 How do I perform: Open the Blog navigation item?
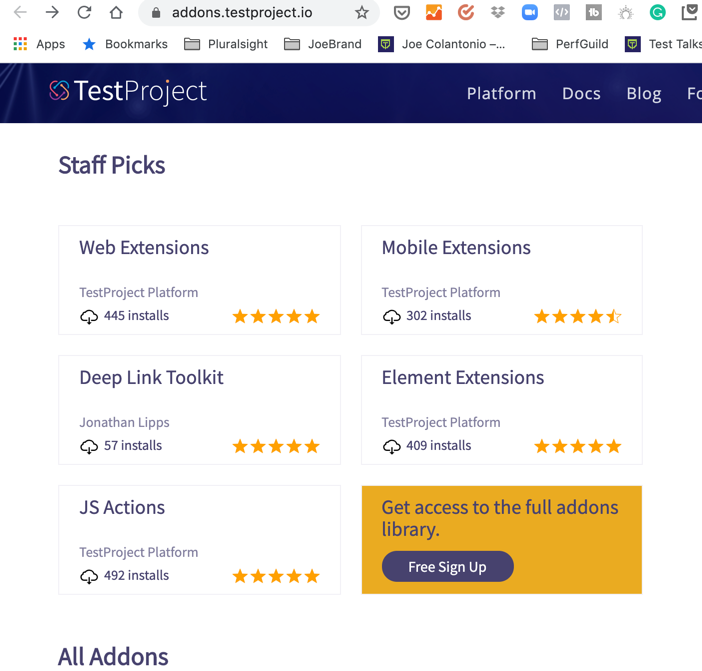tap(644, 94)
